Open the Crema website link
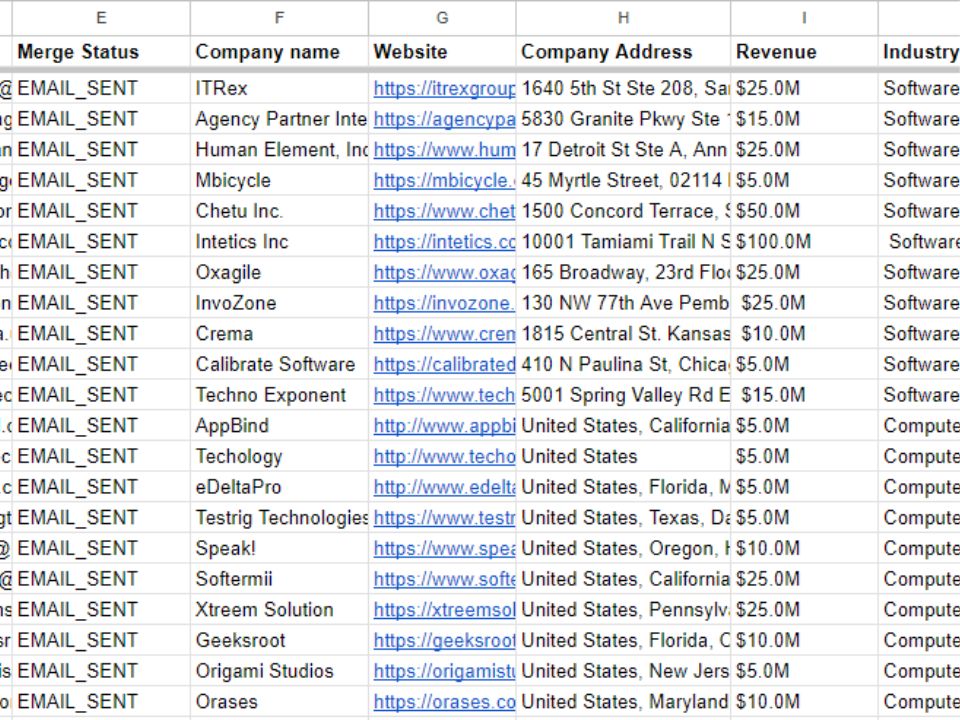Image resolution: width=960 pixels, height=720 pixels. point(444,334)
